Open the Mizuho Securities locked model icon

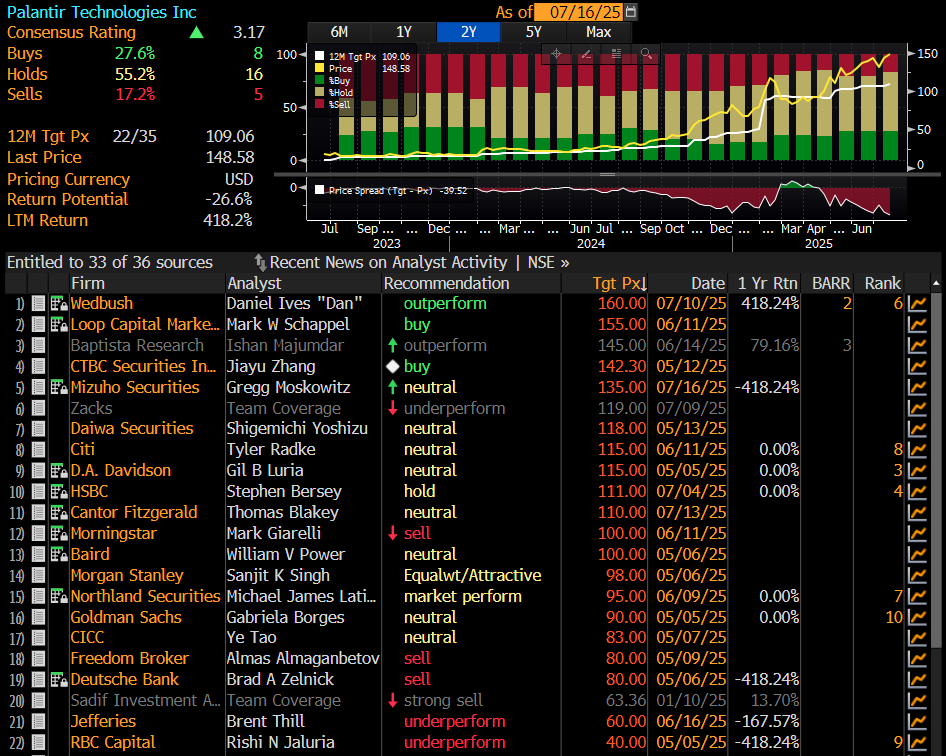pos(59,387)
